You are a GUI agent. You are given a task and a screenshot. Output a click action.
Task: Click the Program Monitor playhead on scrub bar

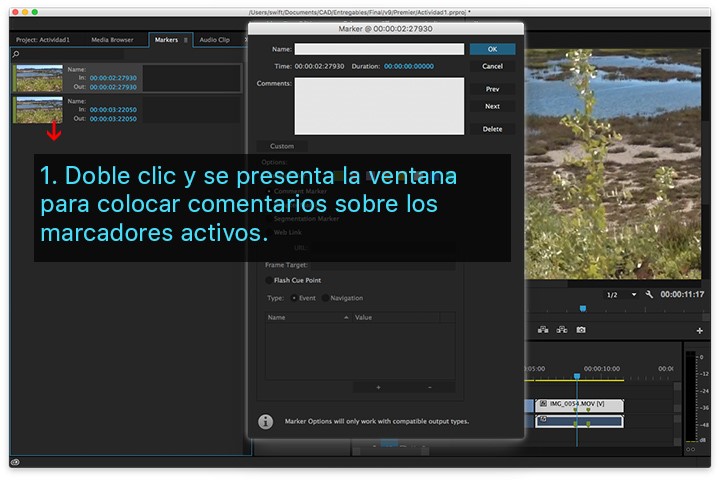tap(583, 308)
